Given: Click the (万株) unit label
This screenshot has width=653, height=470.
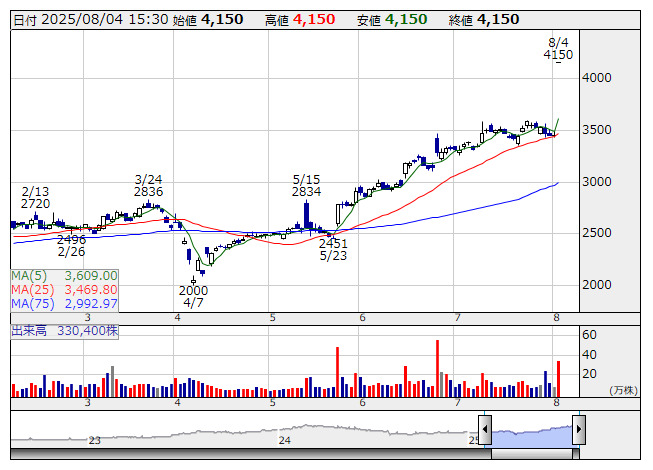Looking at the screenshot, I should 623,390.
